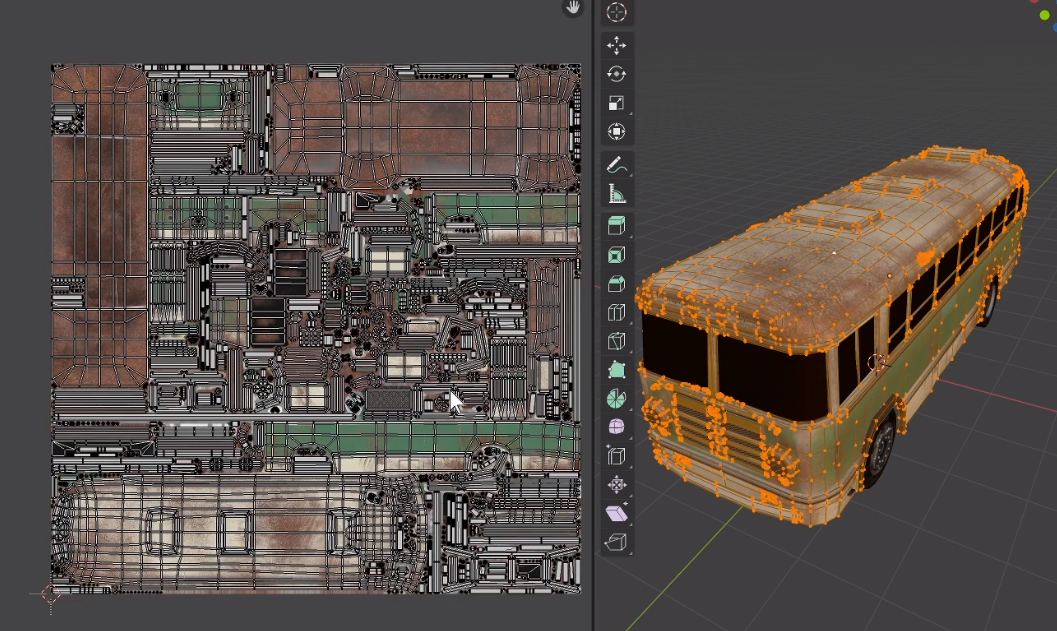Select the Scale tool
The width and height of the screenshot is (1057, 631).
tap(616, 102)
